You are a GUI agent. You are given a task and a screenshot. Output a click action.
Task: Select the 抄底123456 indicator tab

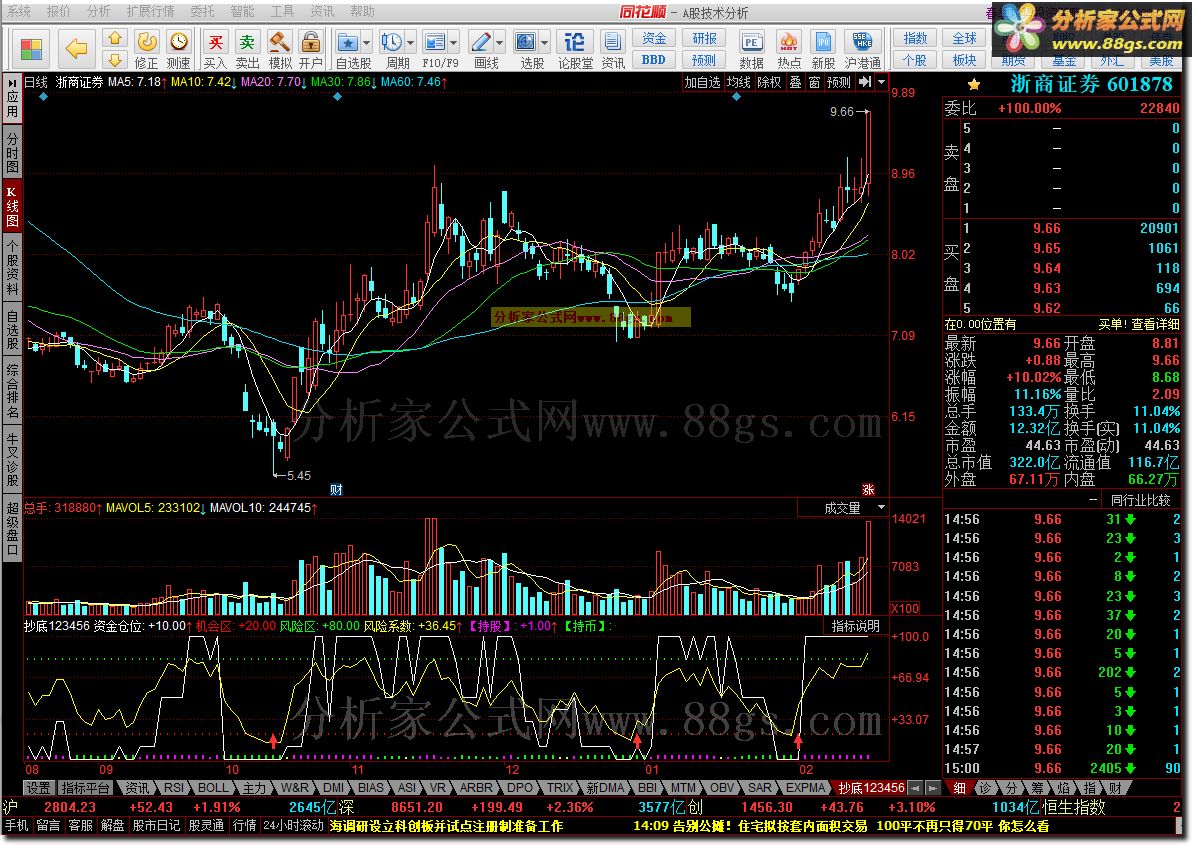click(x=871, y=787)
